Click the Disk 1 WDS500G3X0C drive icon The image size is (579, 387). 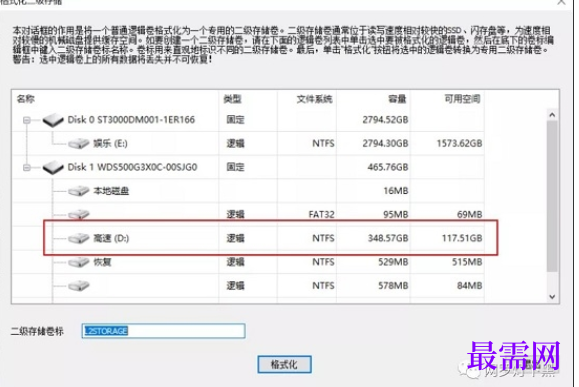53,168
